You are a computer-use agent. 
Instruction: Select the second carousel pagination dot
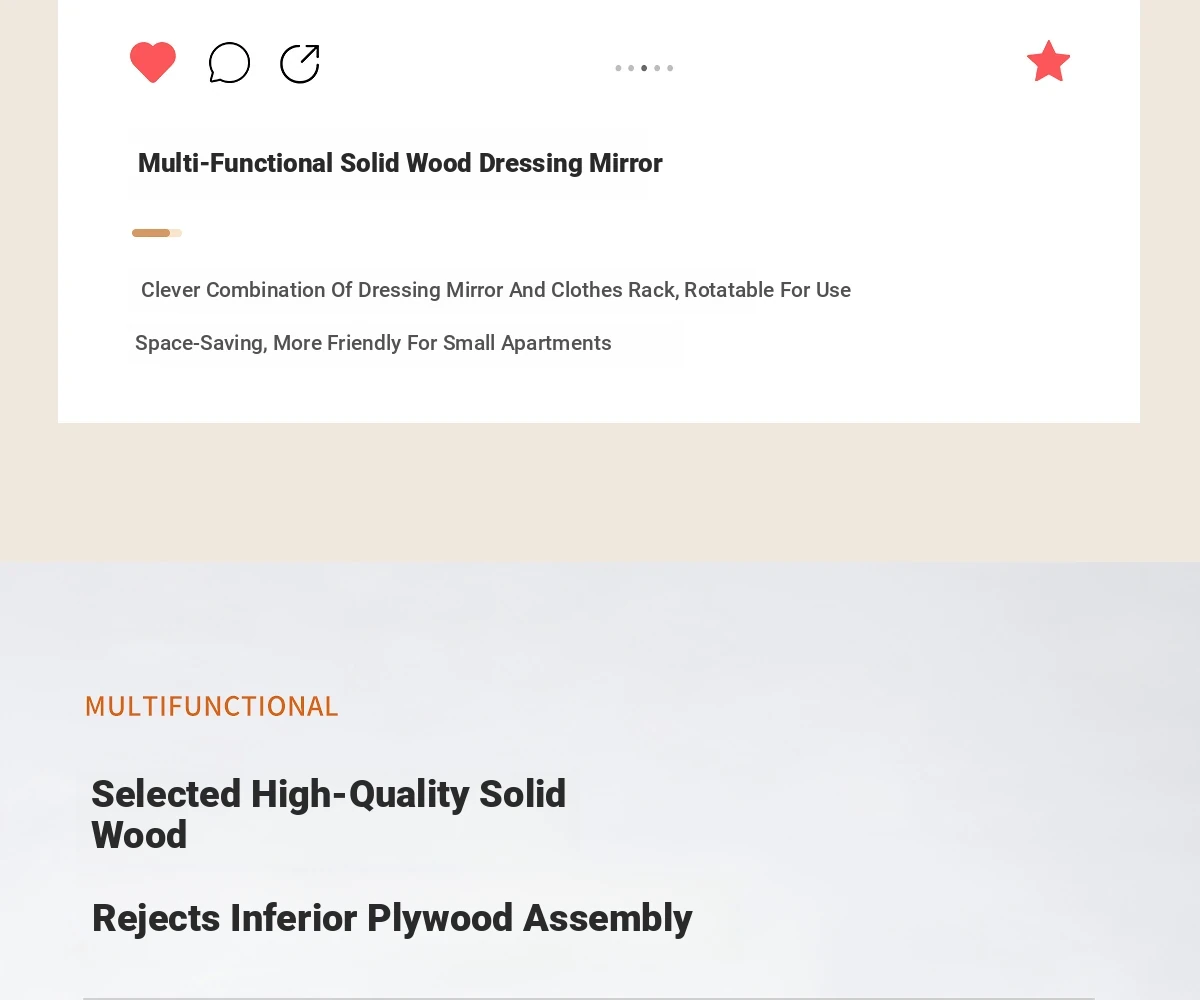tap(631, 68)
